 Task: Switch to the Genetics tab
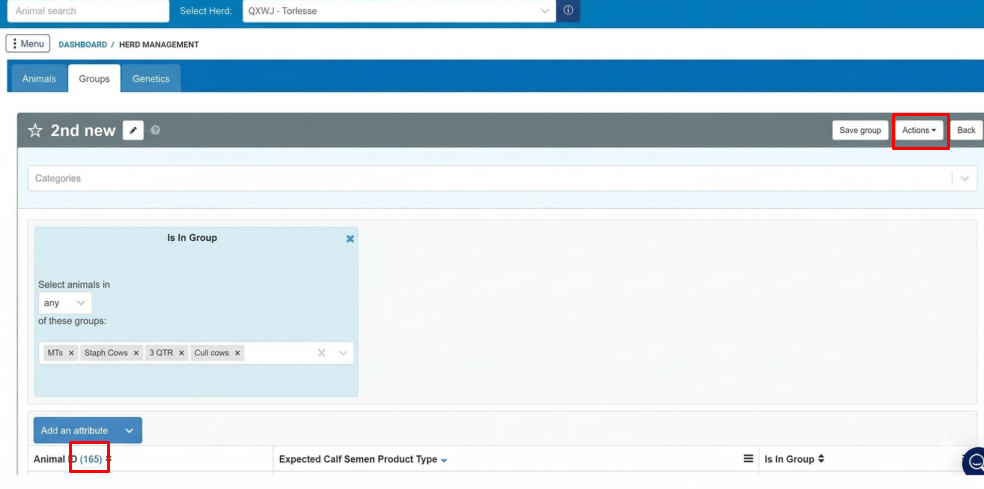point(152,79)
